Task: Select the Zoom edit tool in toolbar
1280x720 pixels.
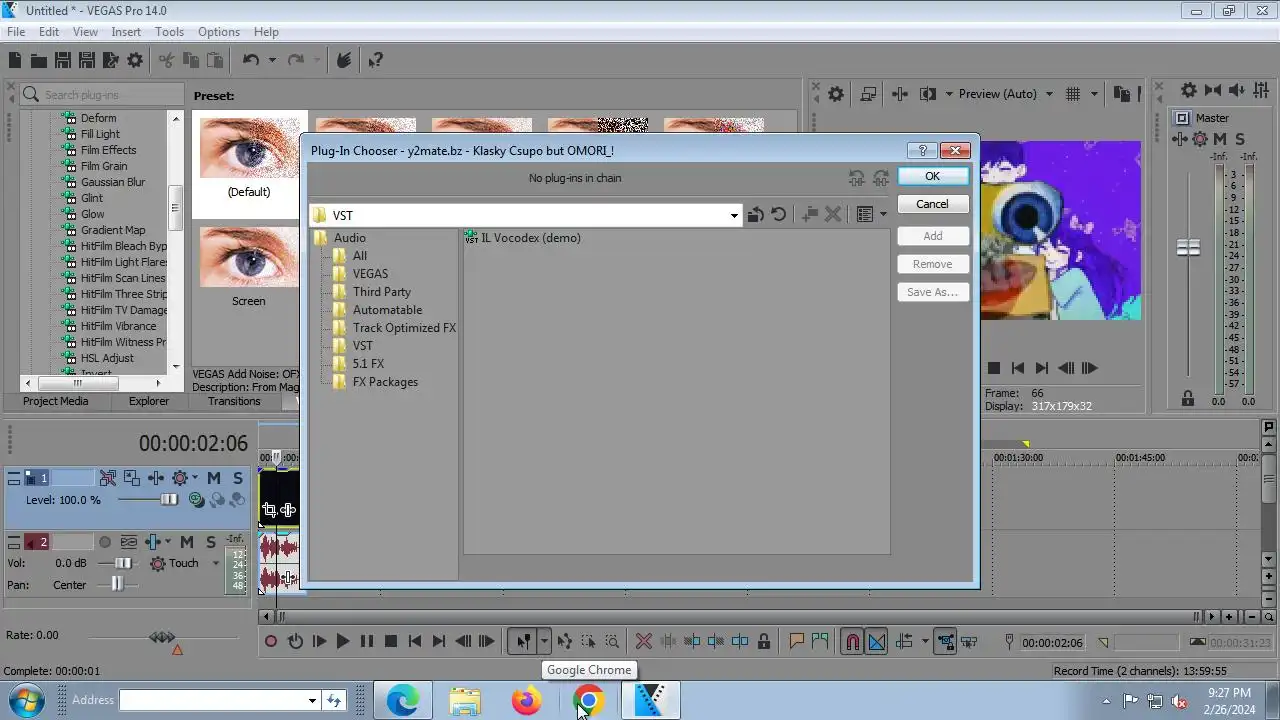Action: [x=612, y=642]
